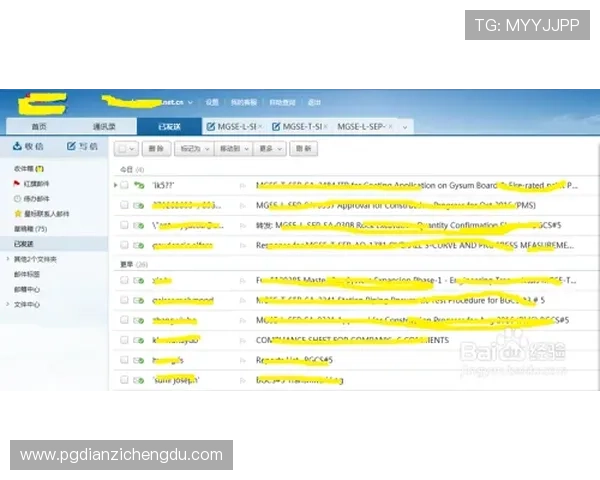Open the 自助查询 link
Image resolution: width=600 pixels, height=480 pixels.
click(282, 102)
